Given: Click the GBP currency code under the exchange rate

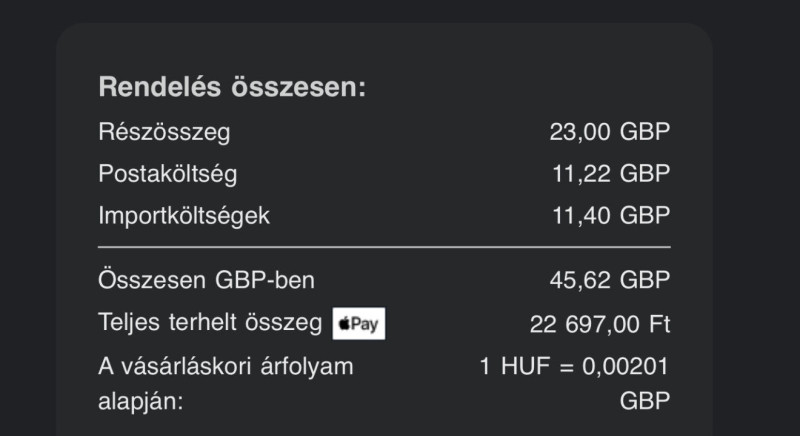Looking at the screenshot, I should pyautogui.click(x=645, y=401).
